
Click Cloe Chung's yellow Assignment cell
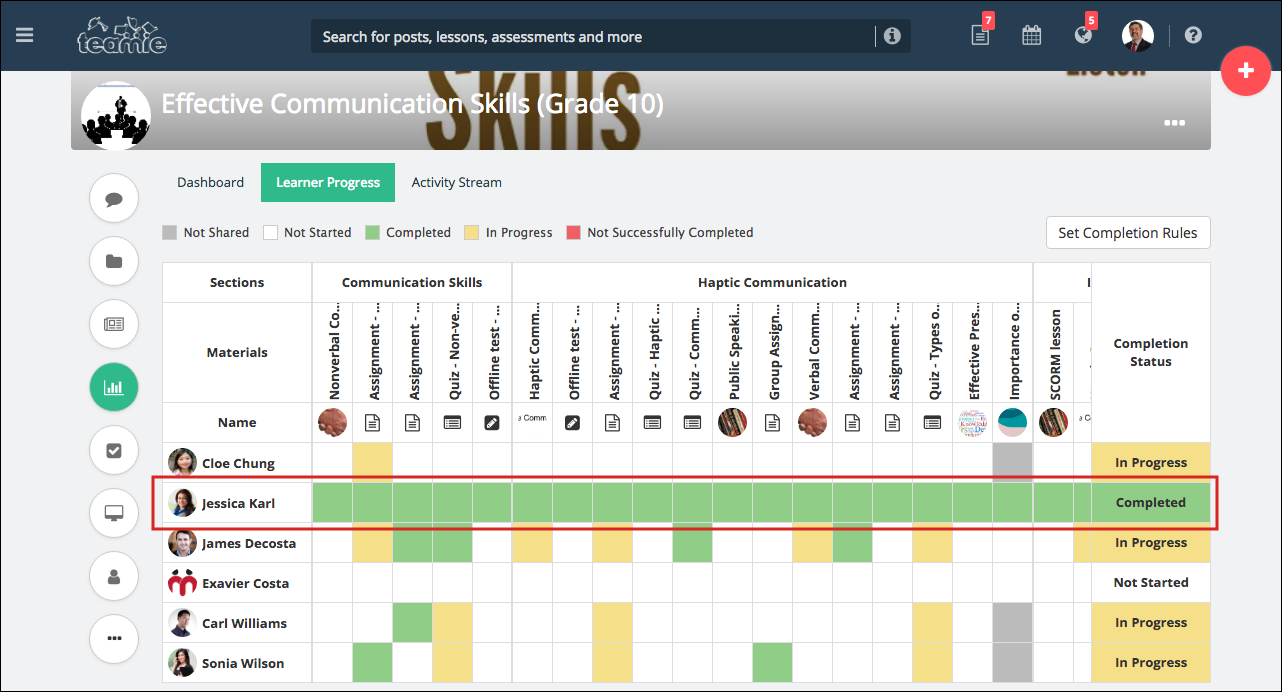pyautogui.click(x=372, y=462)
